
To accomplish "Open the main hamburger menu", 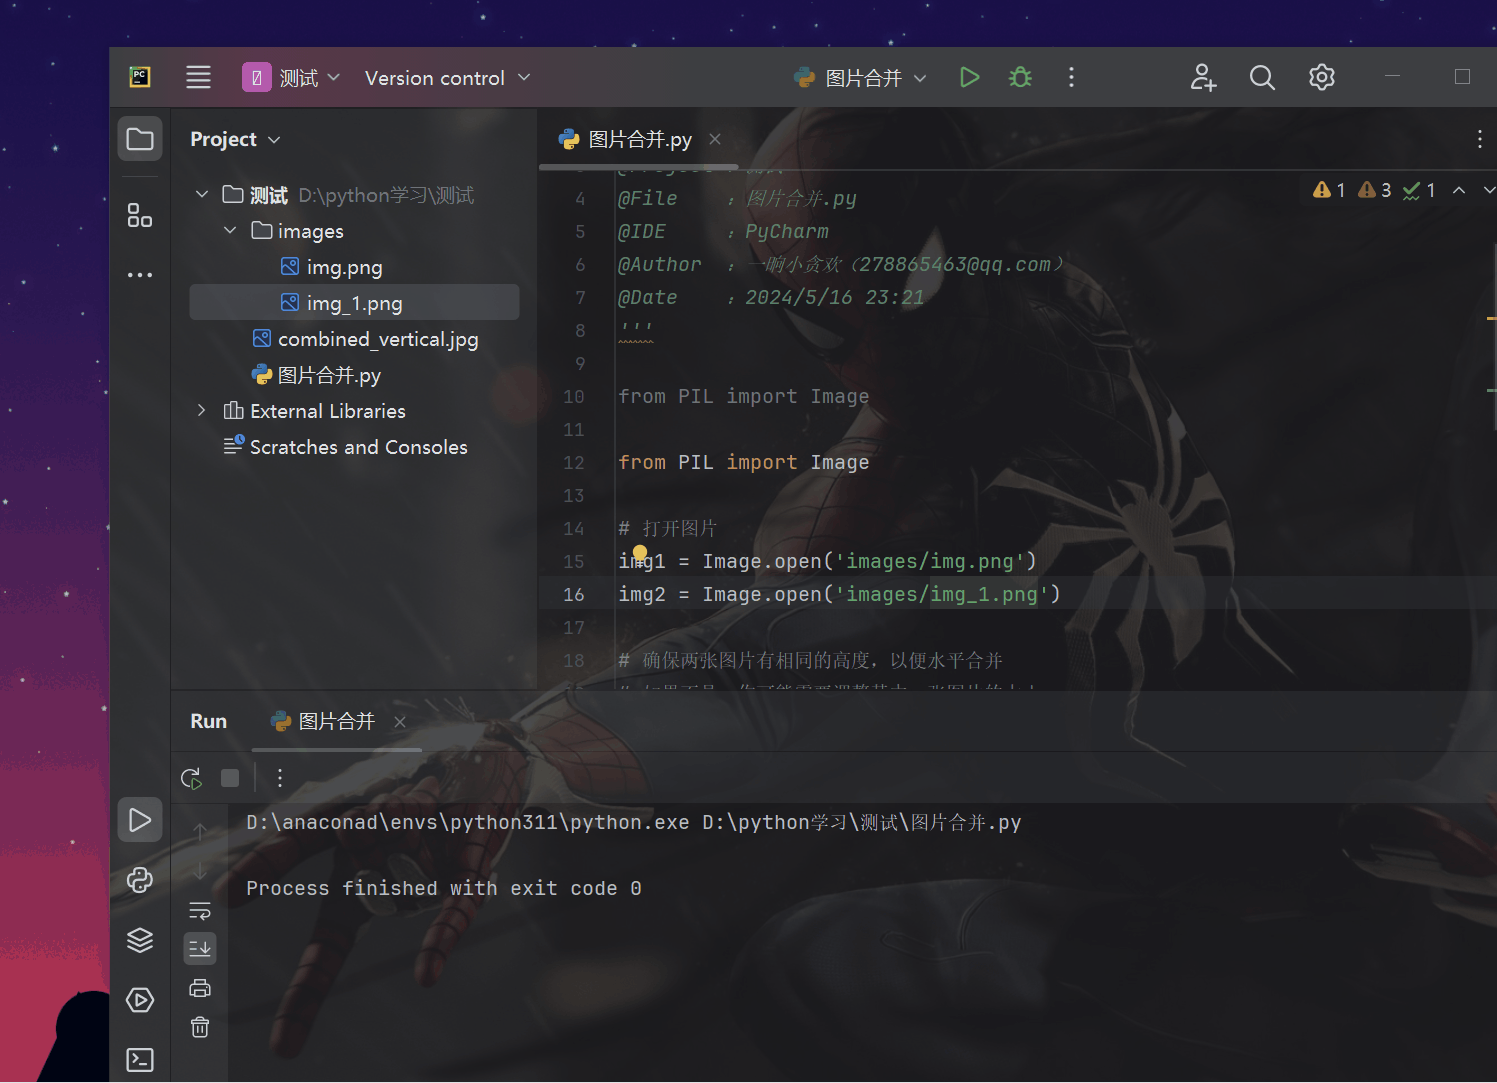I will pos(198,77).
